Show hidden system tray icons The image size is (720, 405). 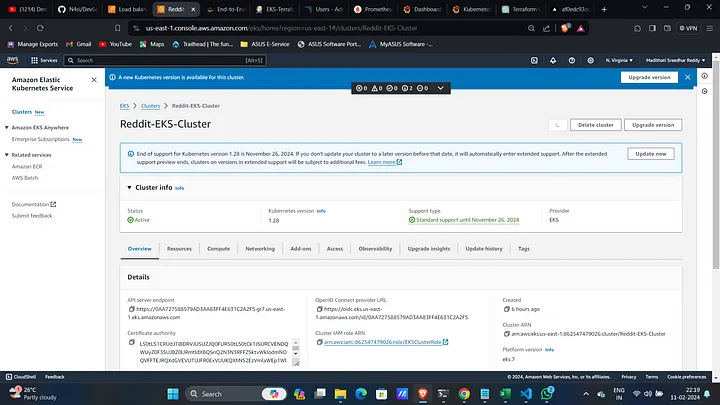click(x=586, y=394)
